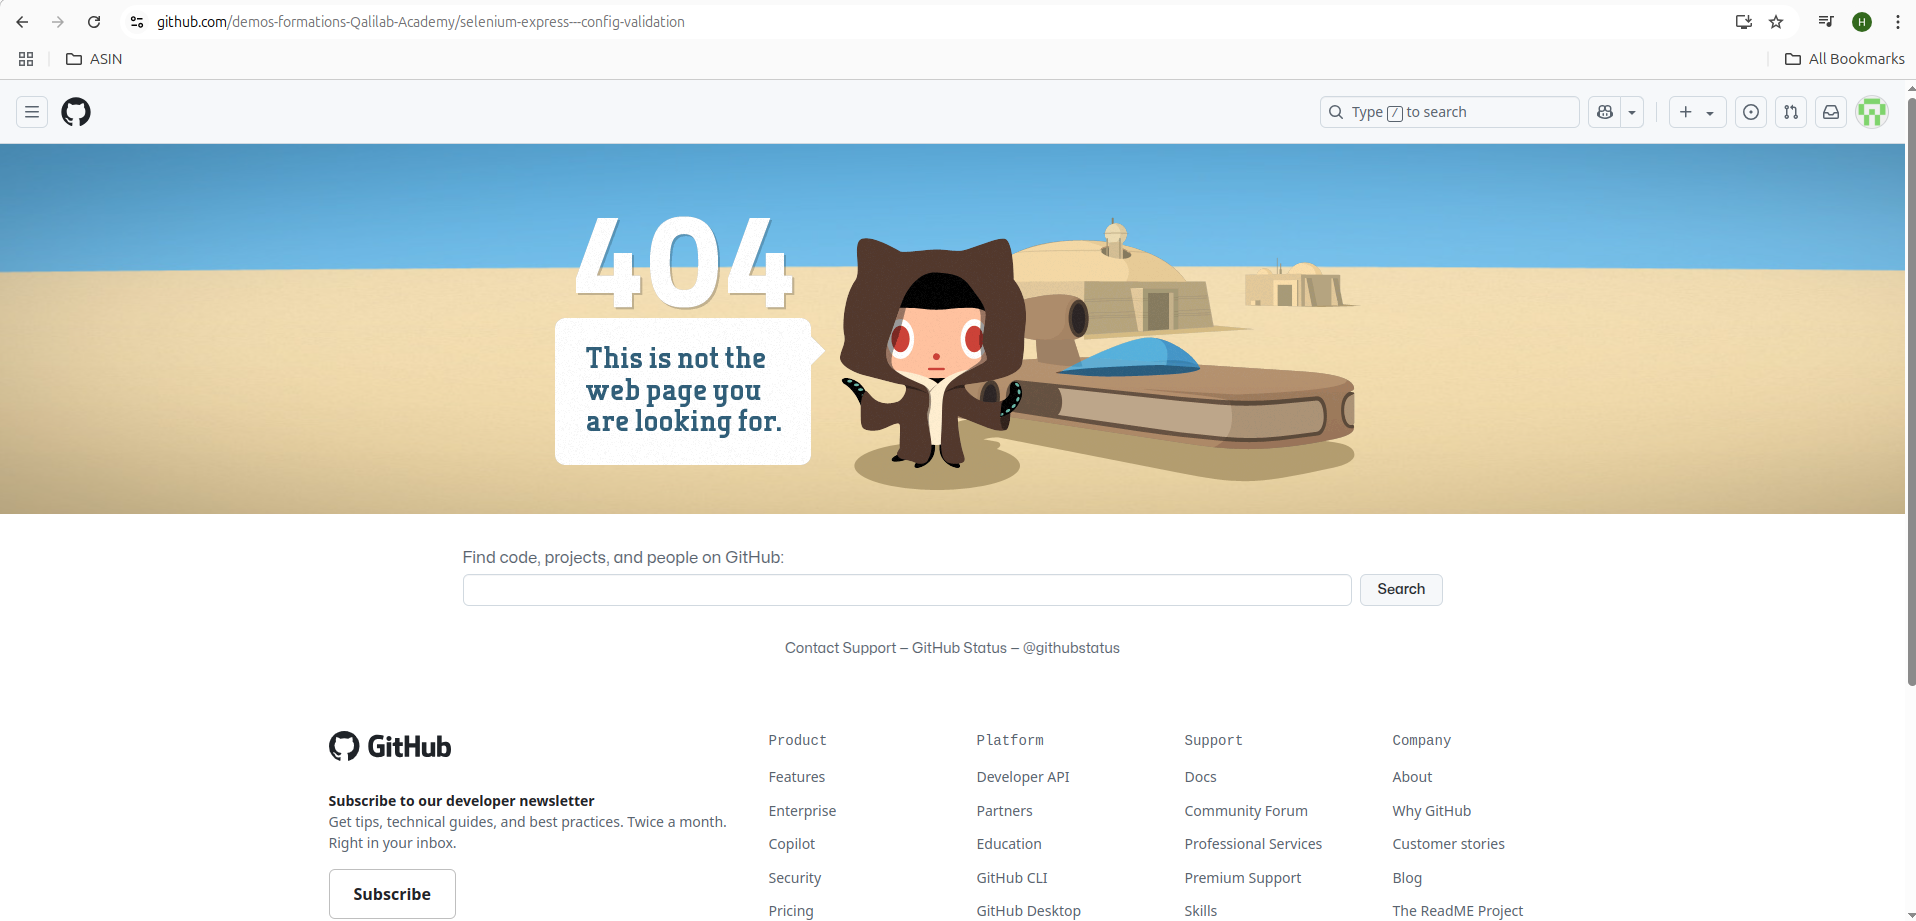Click the Search button
1916x921 pixels.
(x=1401, y=590)
